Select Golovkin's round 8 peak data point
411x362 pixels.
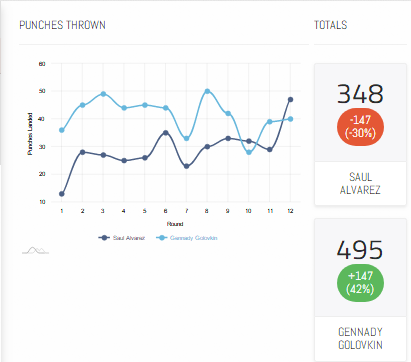207,91
